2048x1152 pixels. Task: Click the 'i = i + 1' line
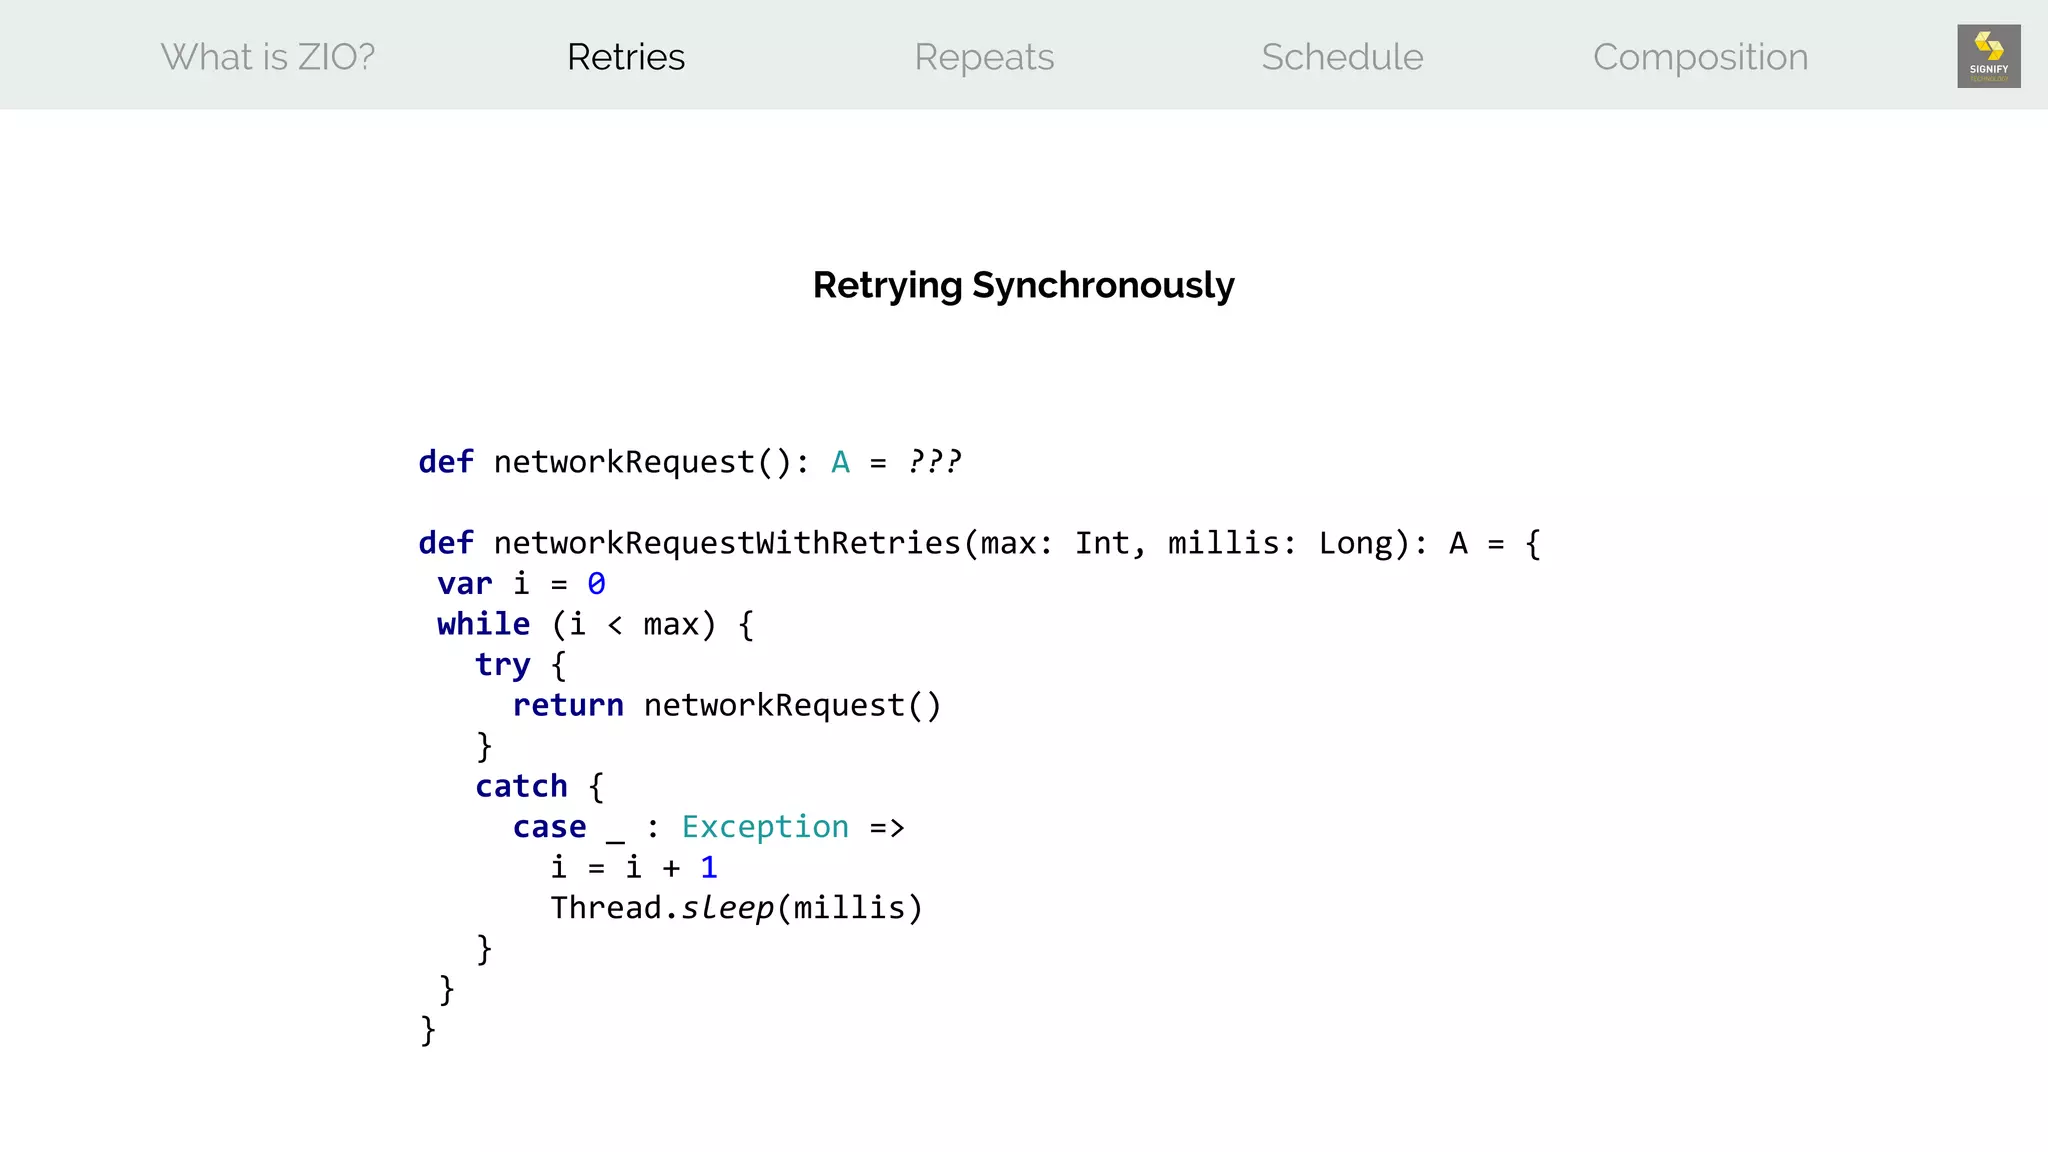pos(634,867)
